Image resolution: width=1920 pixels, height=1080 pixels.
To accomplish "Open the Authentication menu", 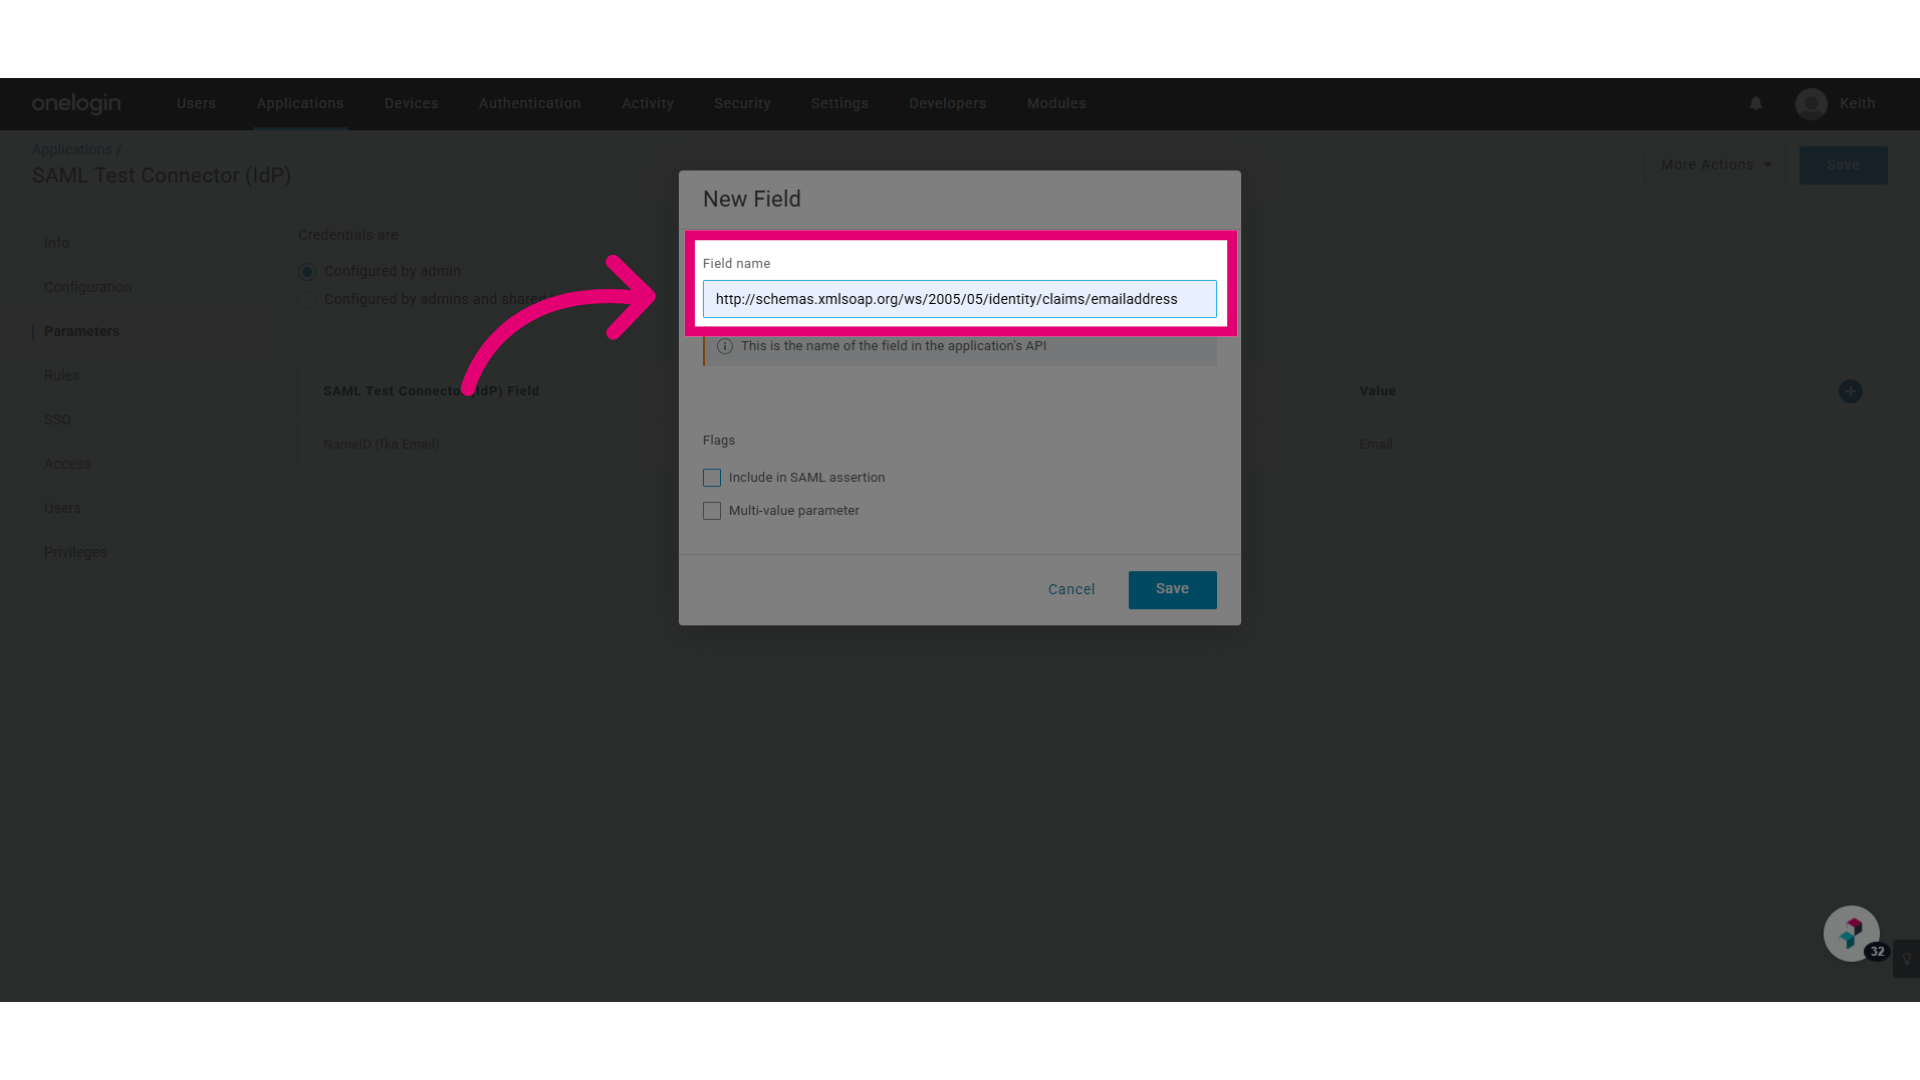I will coord(530,104).
